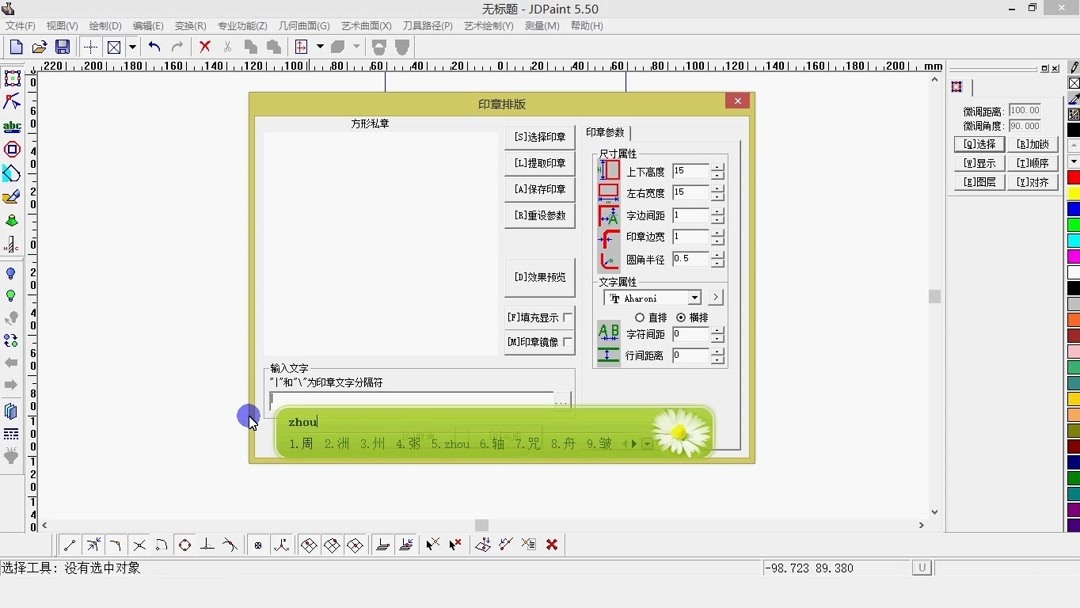Select the line drawing tool on bottom toolbar
Image resolution: width=1080 pixels, height=608 pixels.
pyautogui.click(x=68, y=544)
